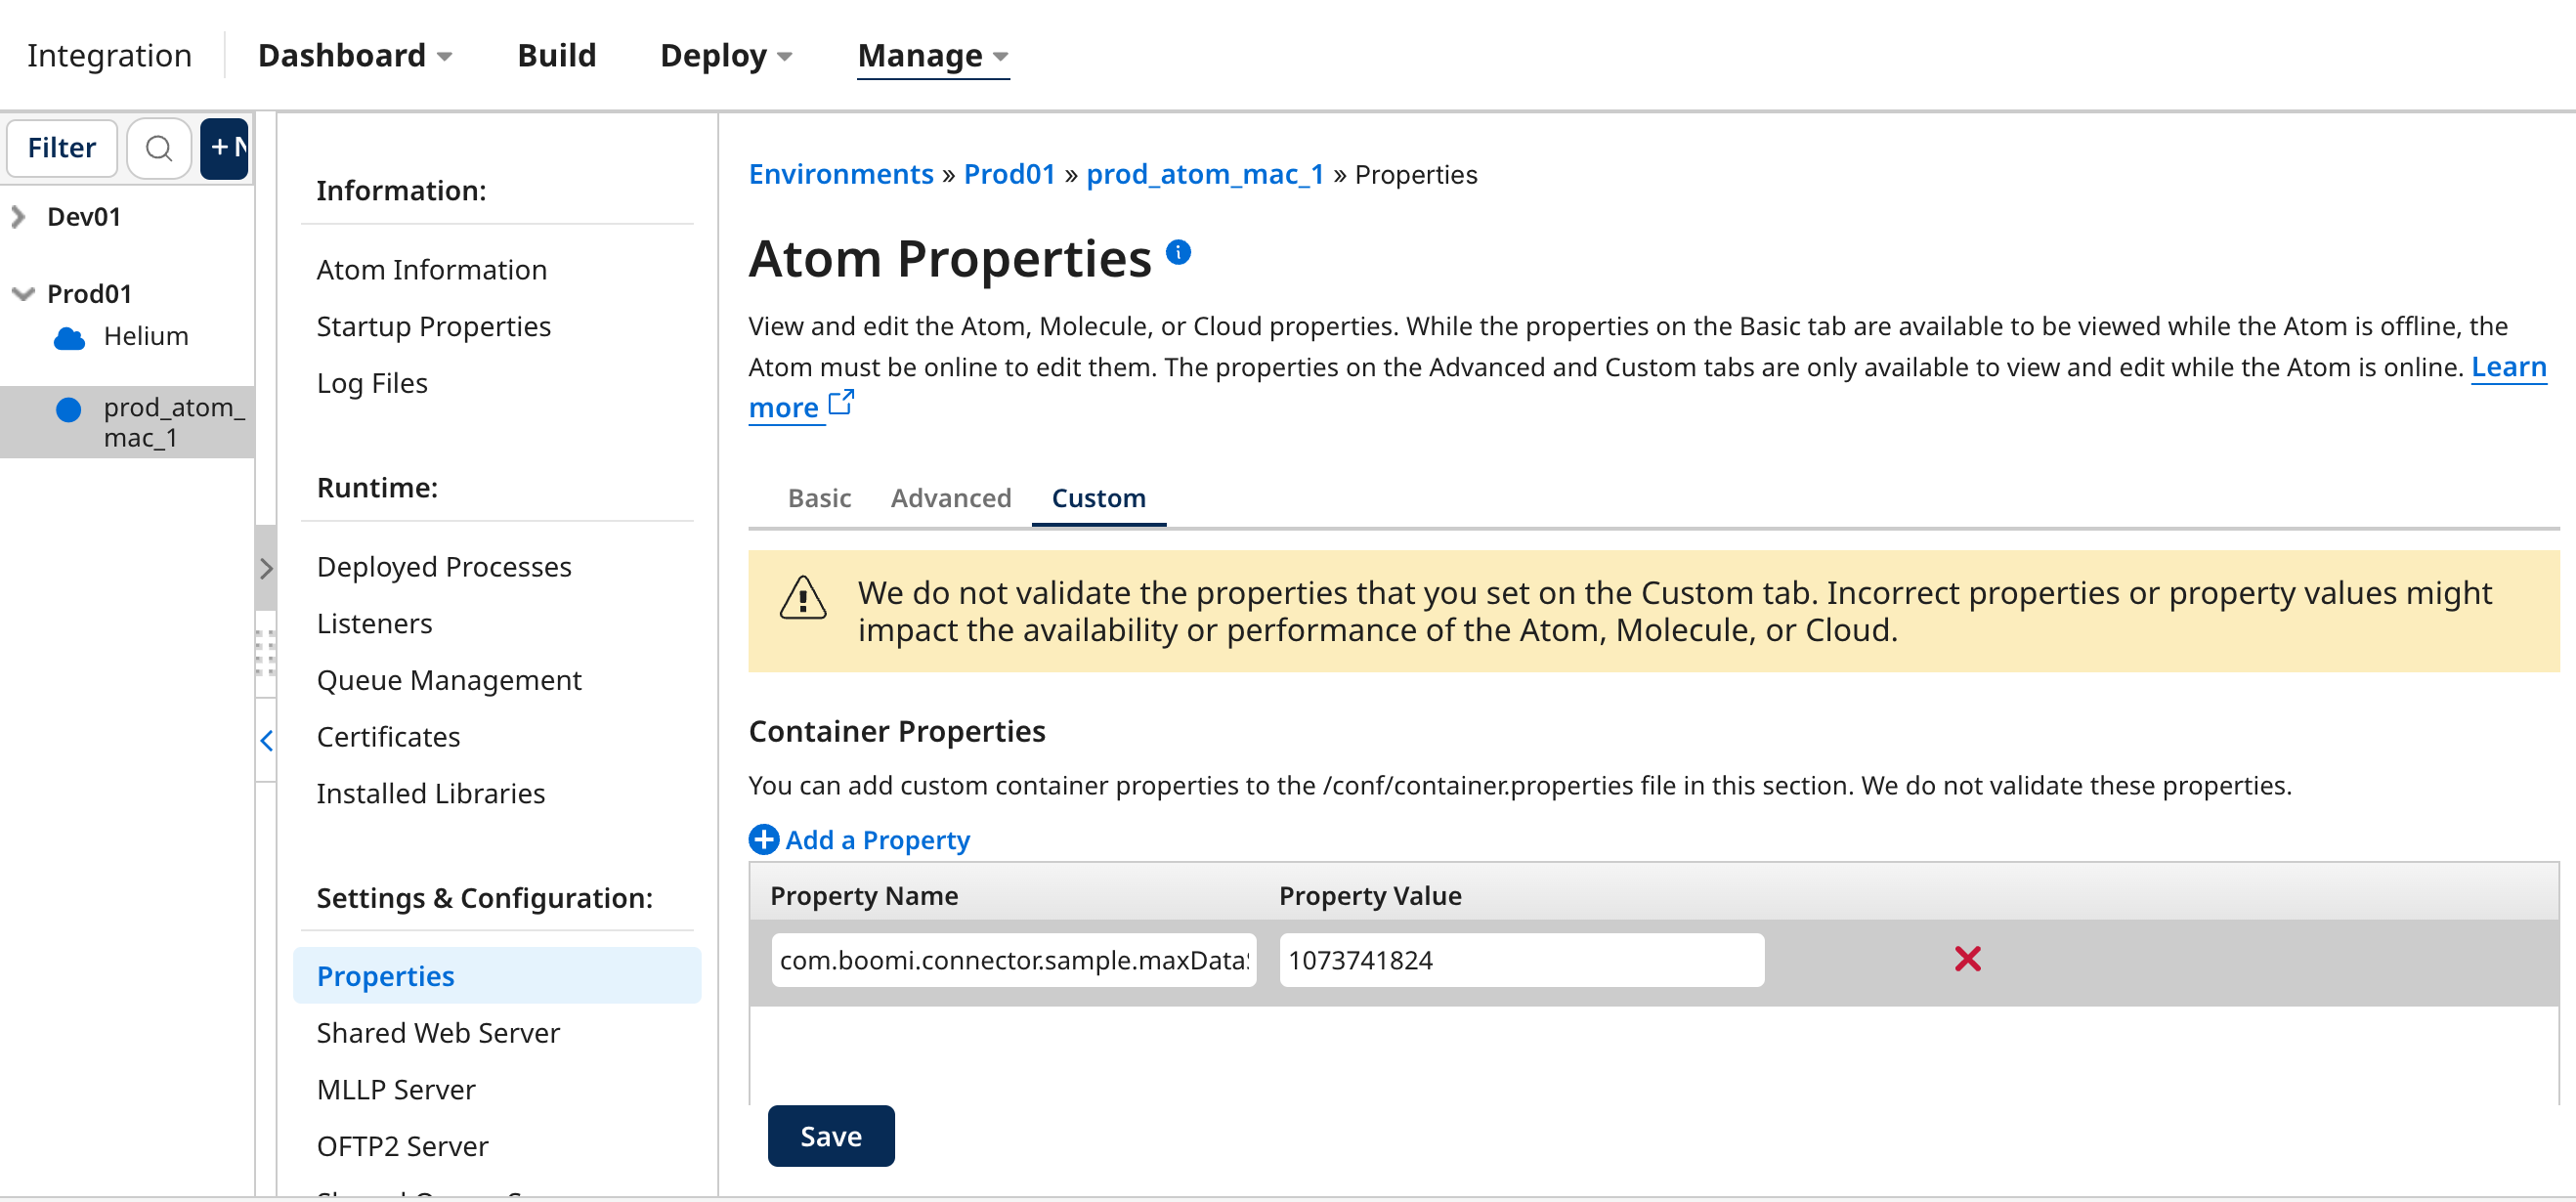
Task: Open the Deploy dropdown menu
Action: click(725, 55)
